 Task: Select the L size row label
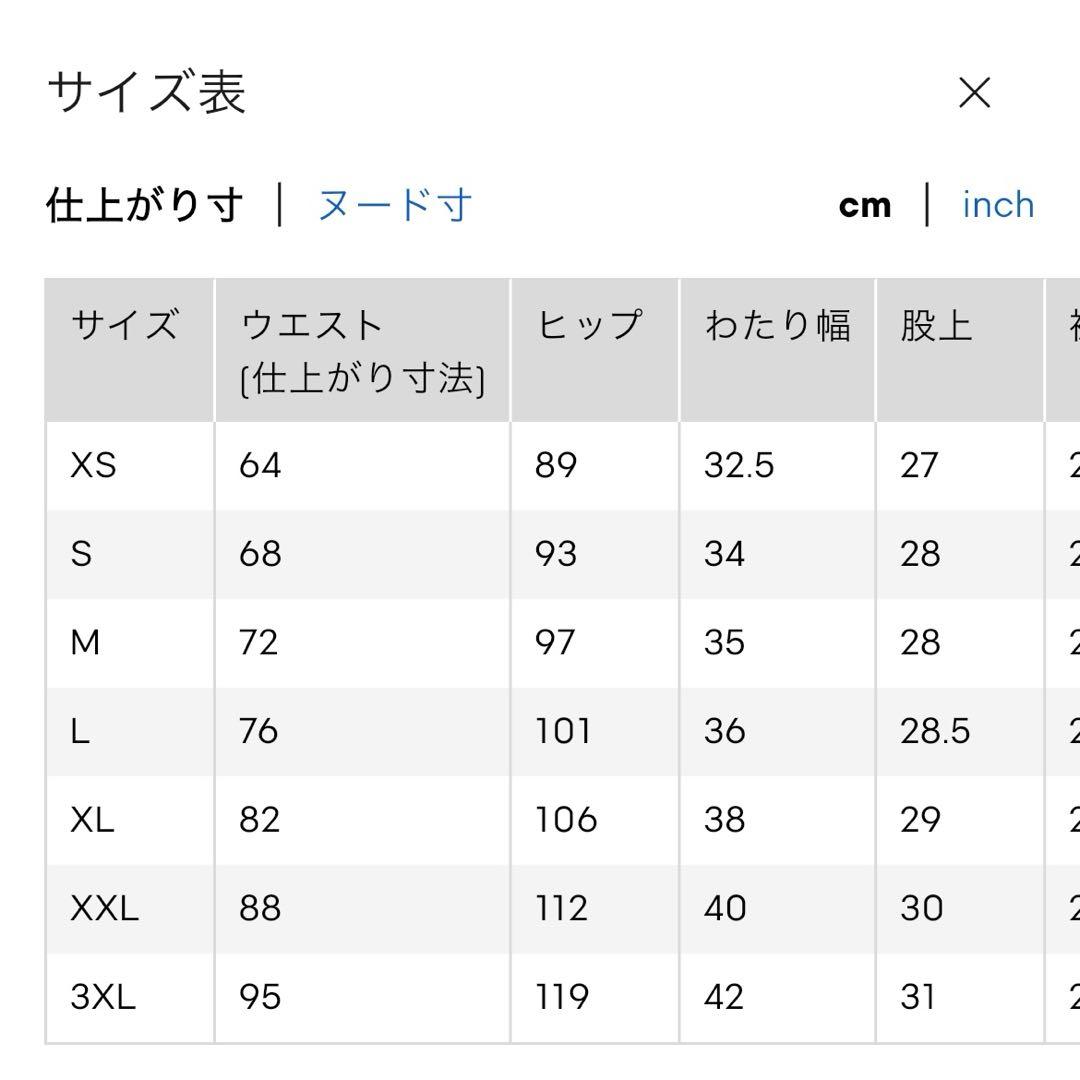[80, 731]
